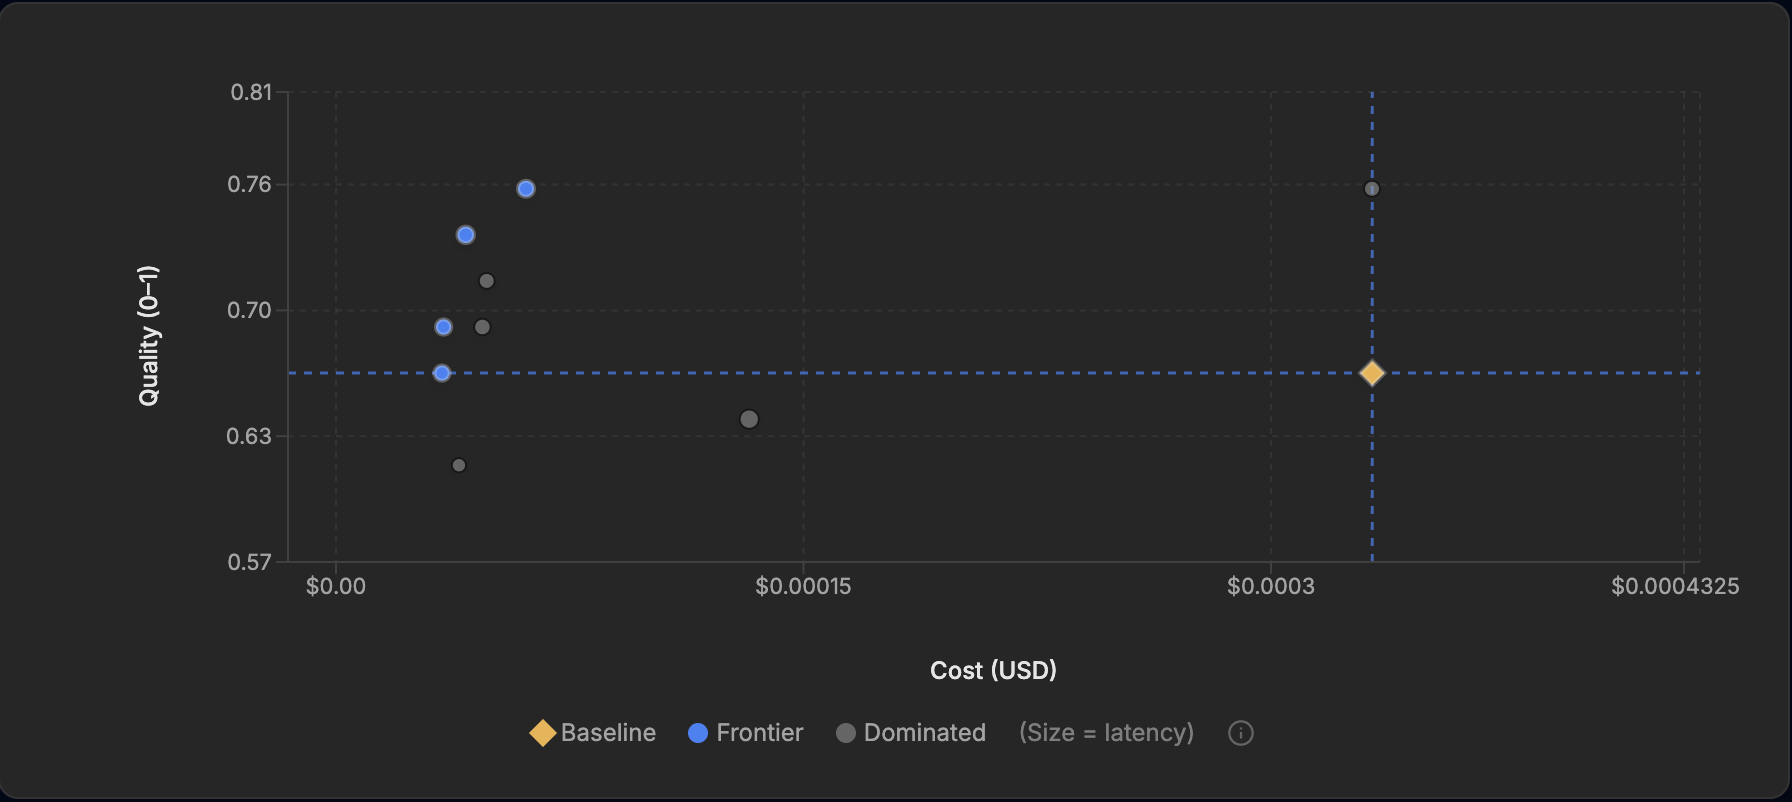Screen dimensions: 1792x802
Task: Click the gray dominated point just below 0.70
Action: pyautogui.click(x=483, y=327)
